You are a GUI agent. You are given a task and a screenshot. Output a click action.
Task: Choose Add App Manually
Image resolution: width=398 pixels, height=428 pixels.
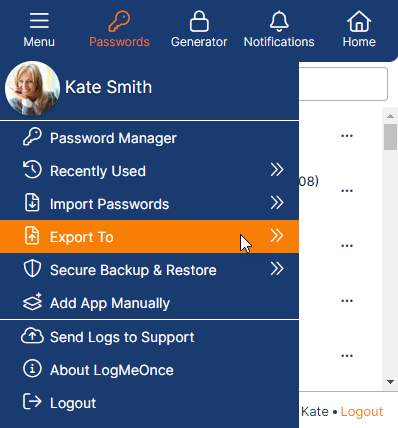tap(149, 303)
